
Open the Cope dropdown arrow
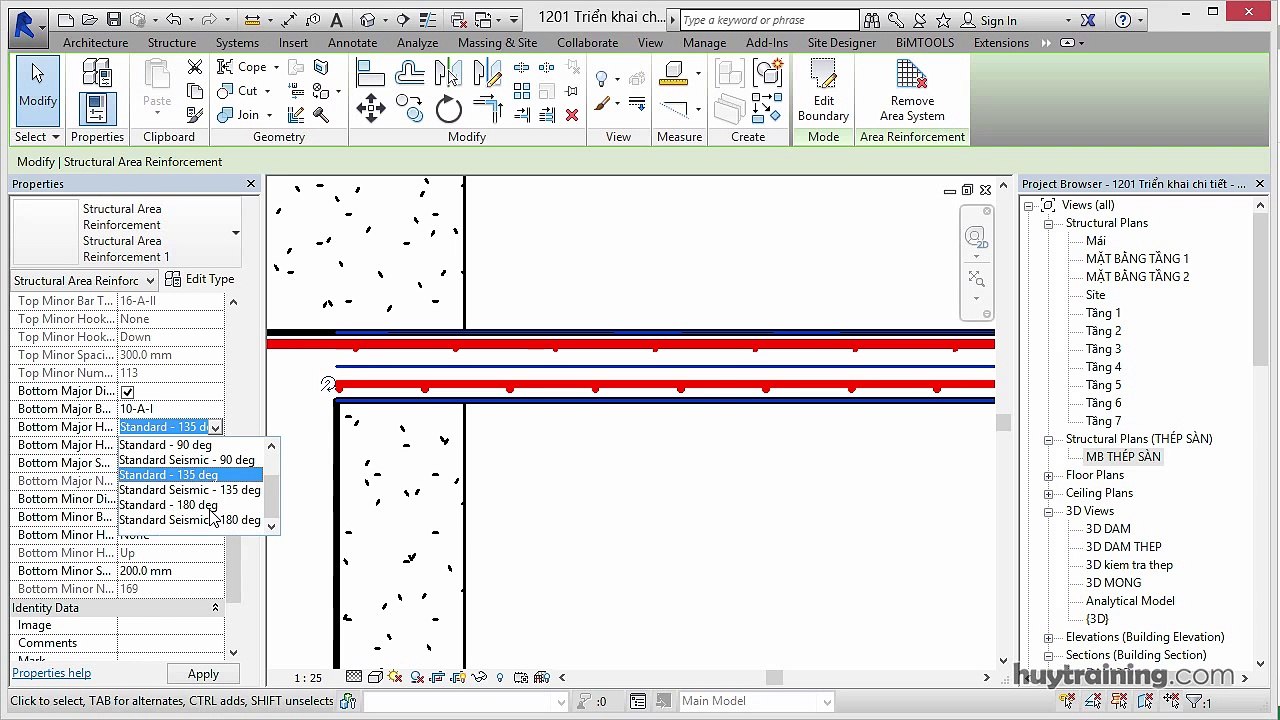(x=275, y=67)
